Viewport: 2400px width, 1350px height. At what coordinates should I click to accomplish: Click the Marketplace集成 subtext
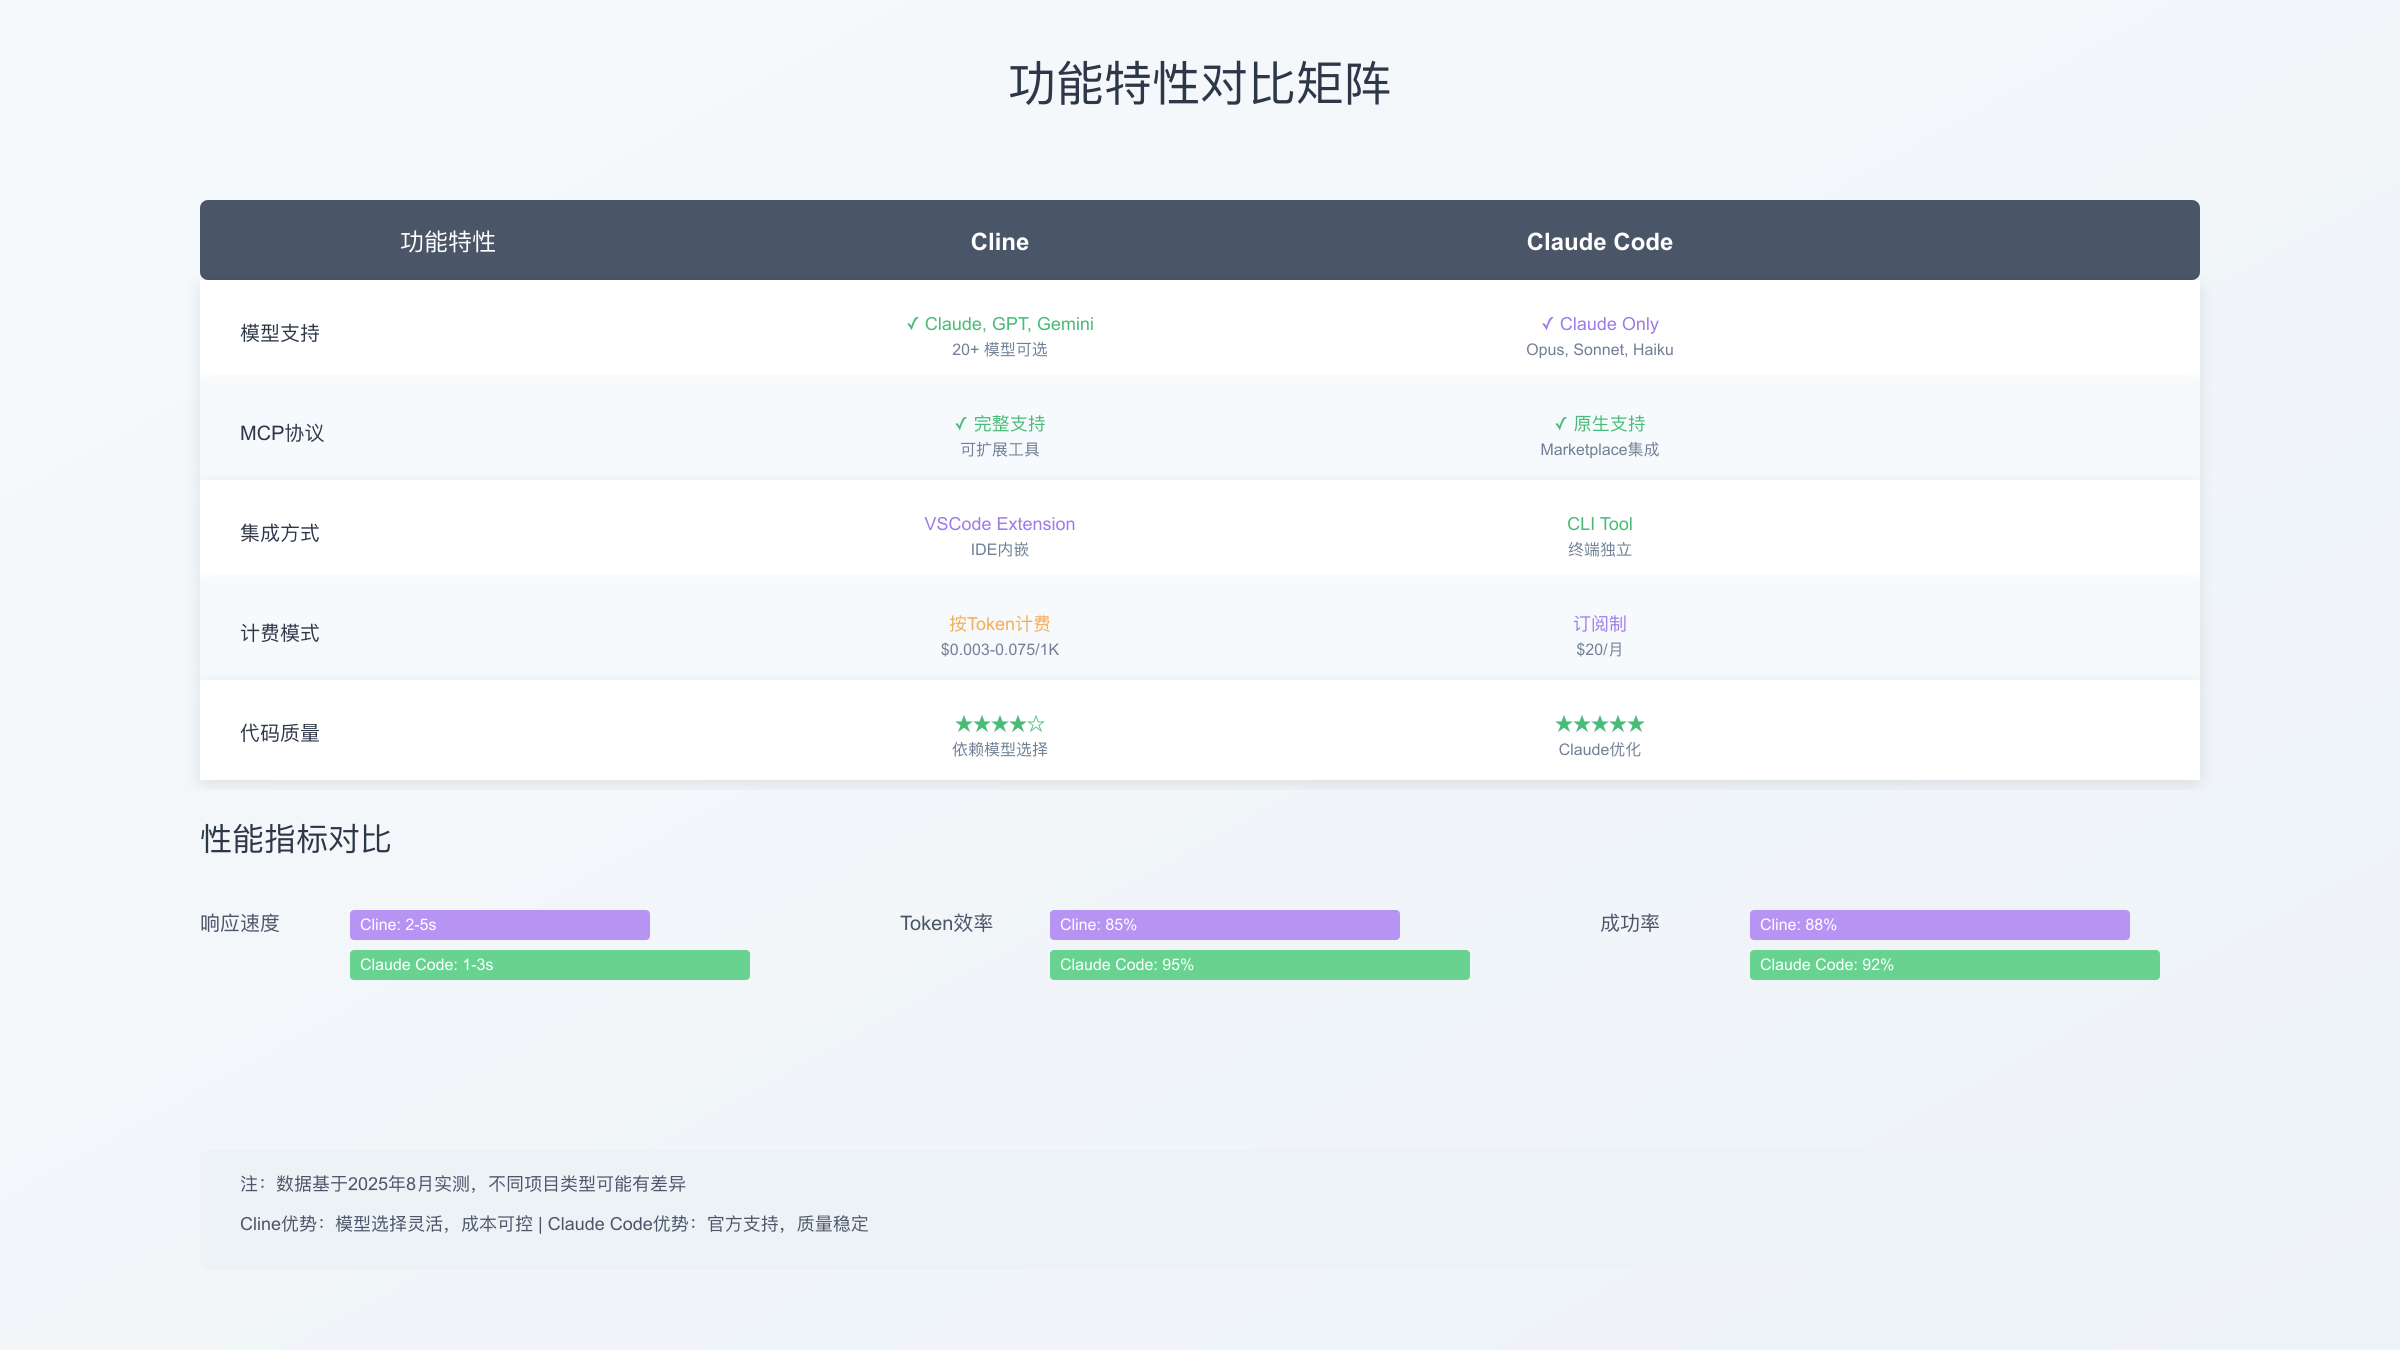tap(1600, 450)
